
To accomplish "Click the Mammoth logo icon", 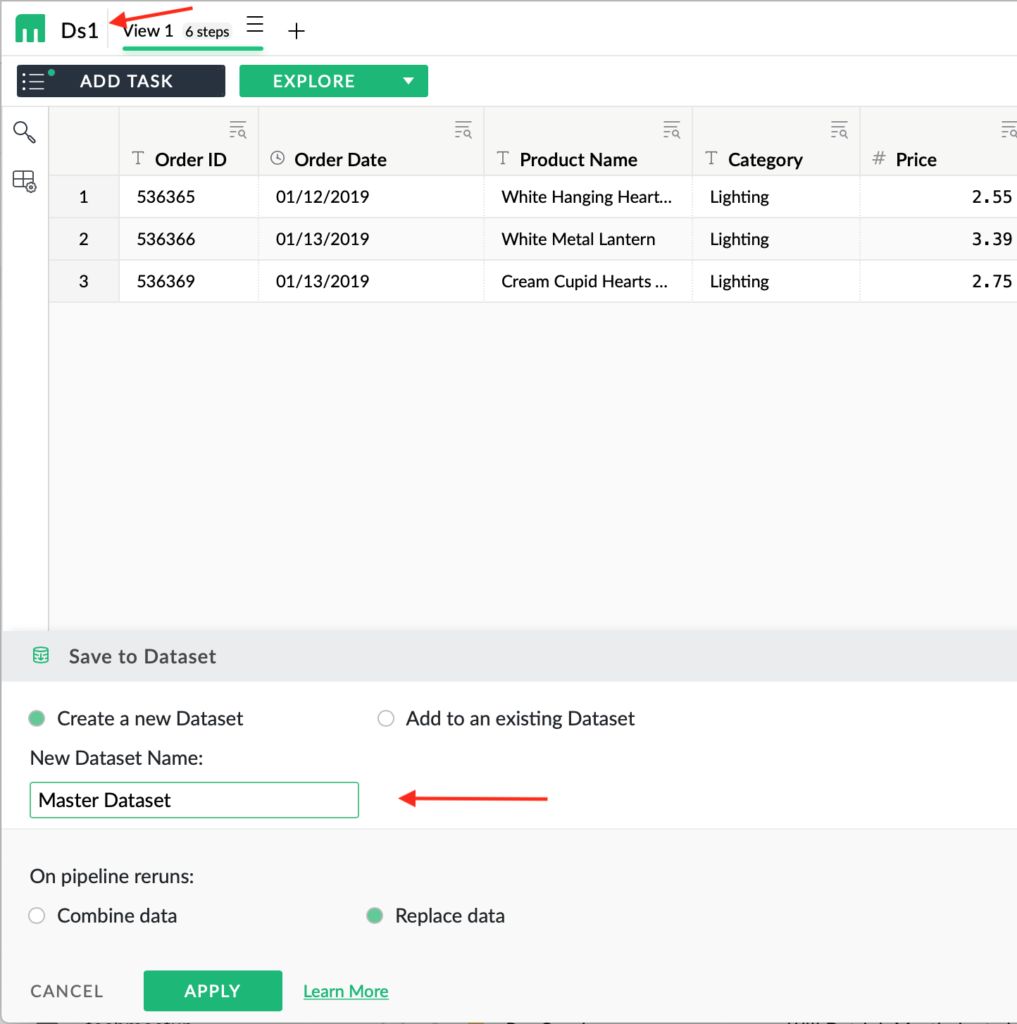I will [31, 30].
